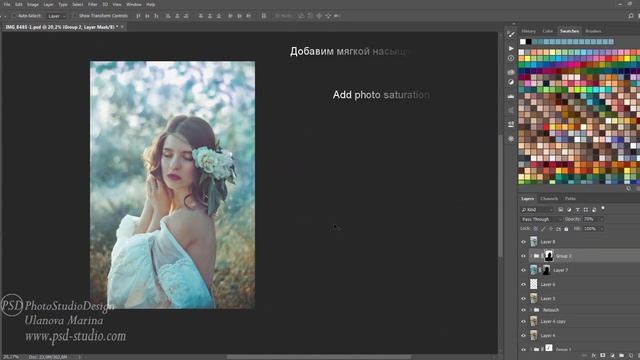Viewport: 640px width, 360px height.
Task: Switch to the Paths tab
Action: tap(570, 199)
